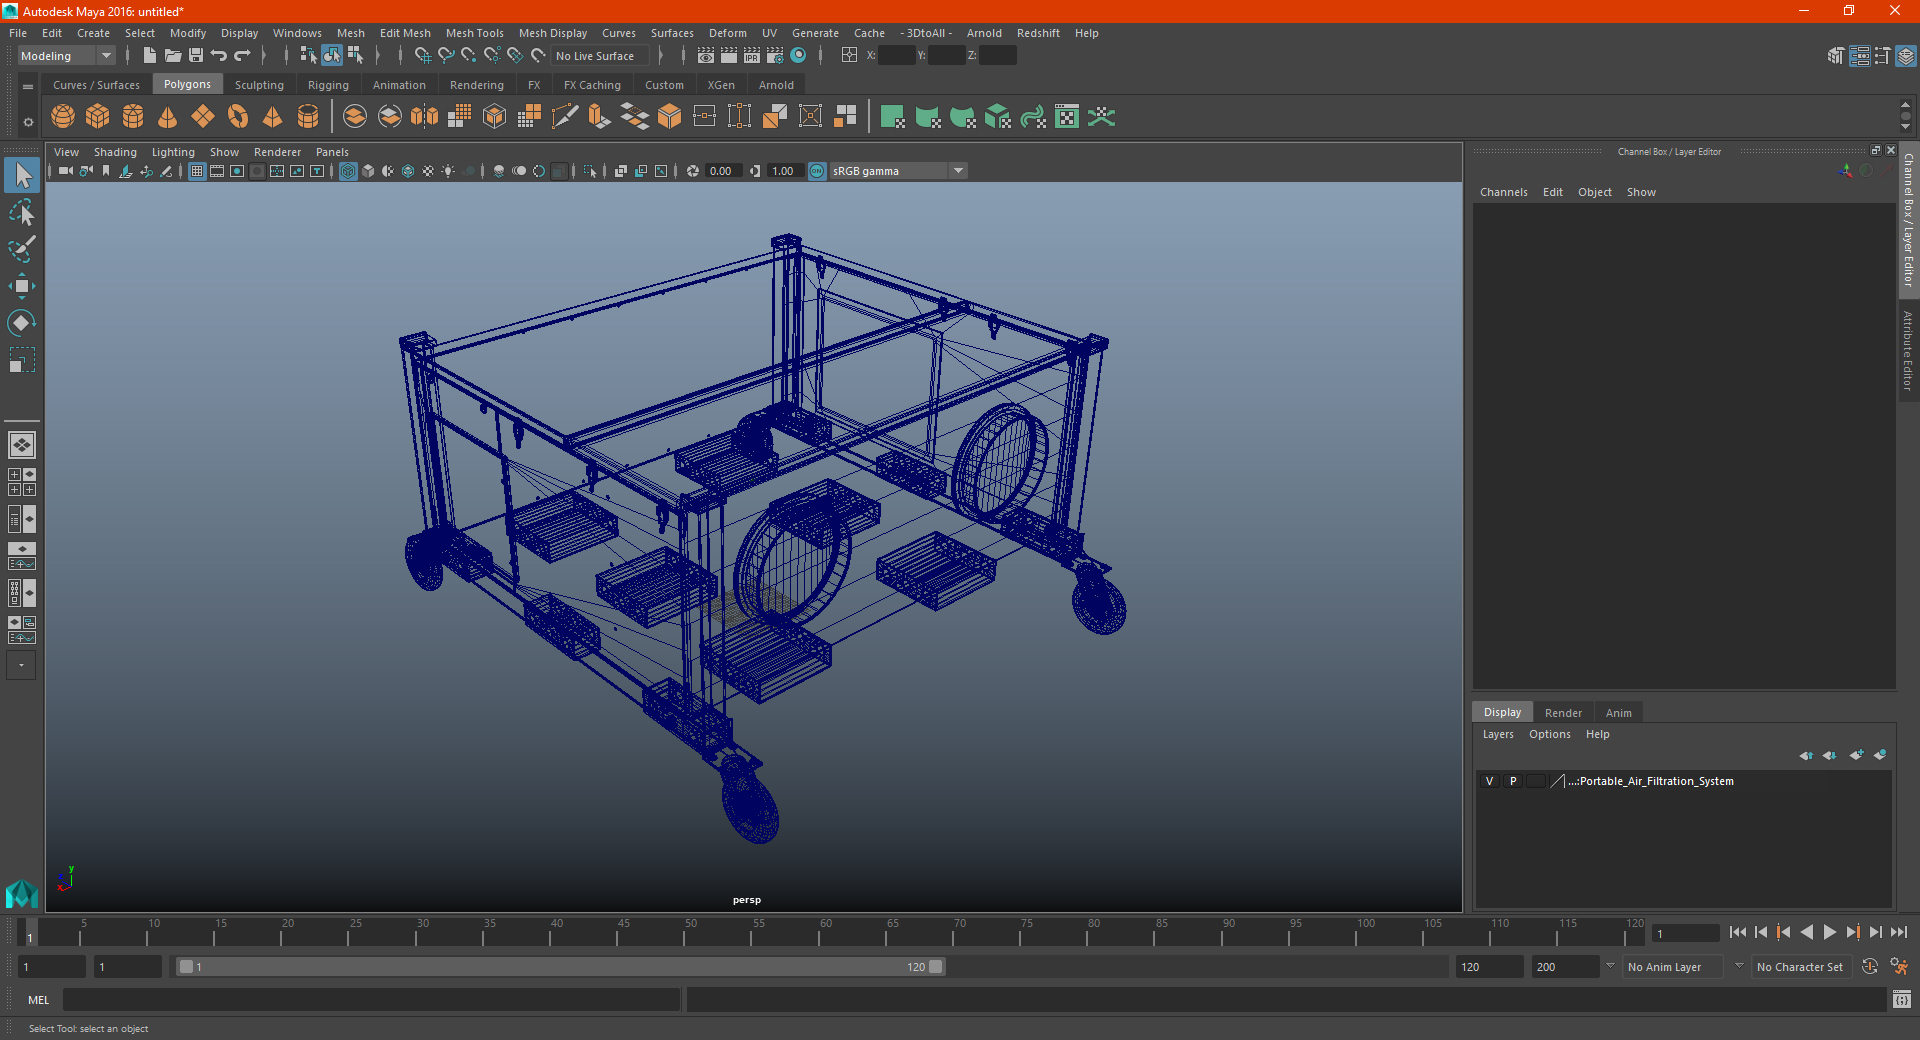
Task: Open the Modeling menu set dropdown
Action: coord(66,56)
